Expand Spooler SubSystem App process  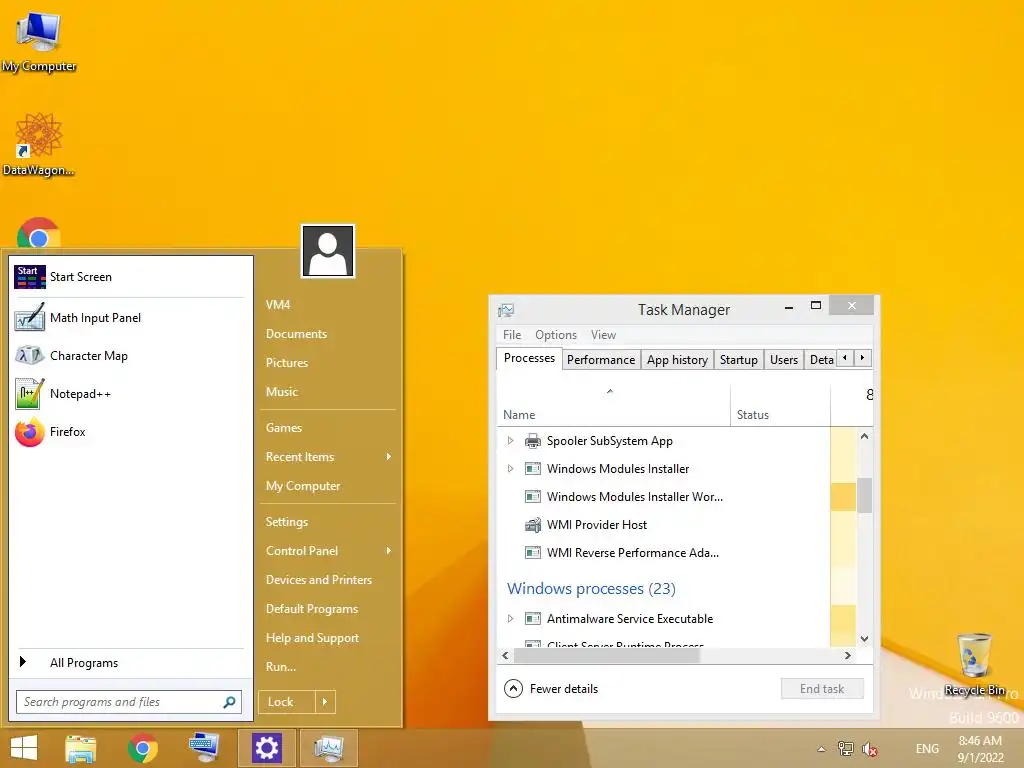[511, 441]
